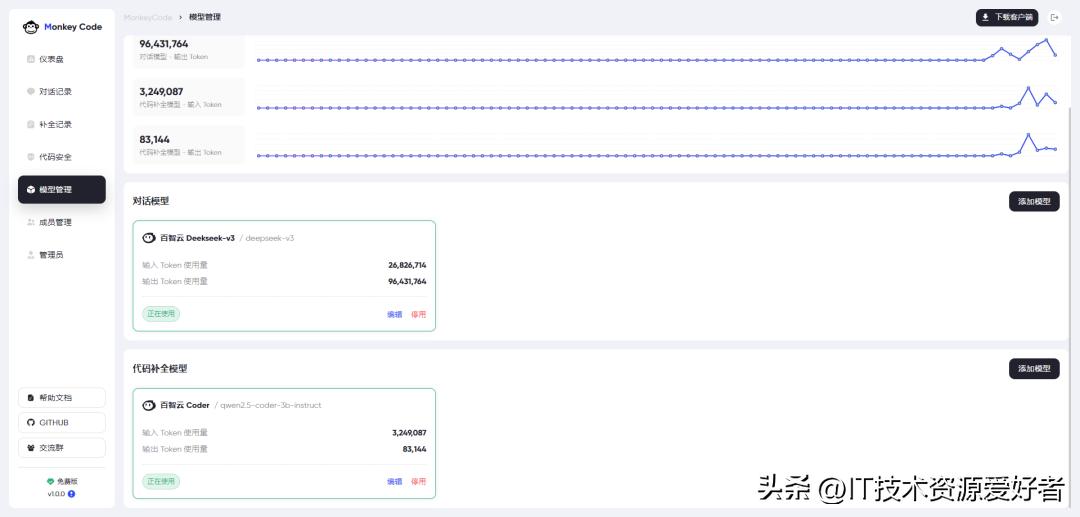Click the v1.0.0 version info icon

click(x=72, y=494)
